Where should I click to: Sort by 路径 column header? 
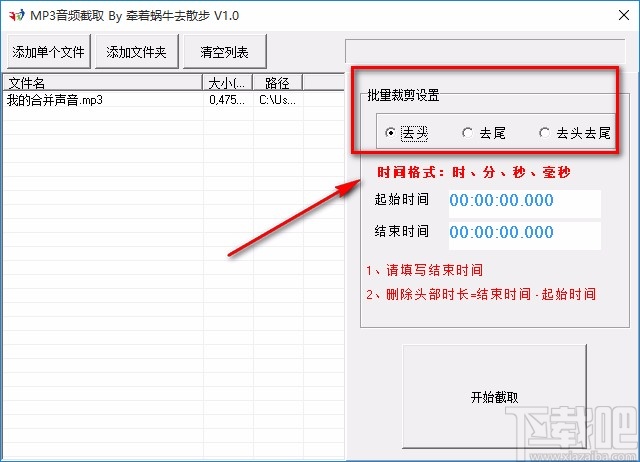point(278,83)
